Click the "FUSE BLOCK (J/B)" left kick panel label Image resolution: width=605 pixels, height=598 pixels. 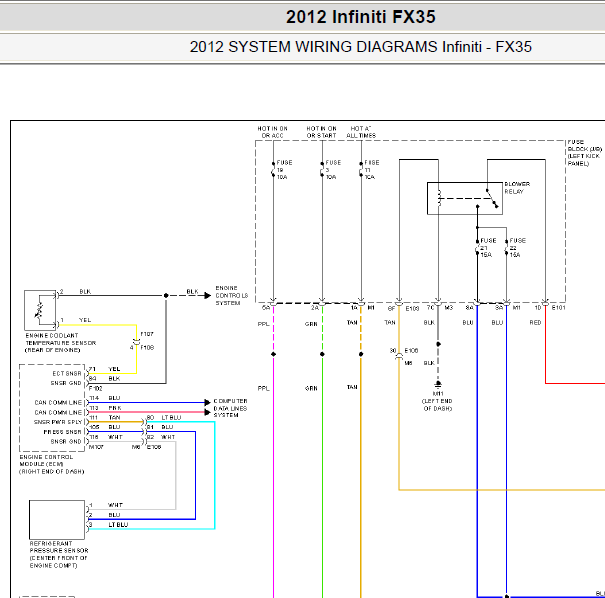click(584, 153)
